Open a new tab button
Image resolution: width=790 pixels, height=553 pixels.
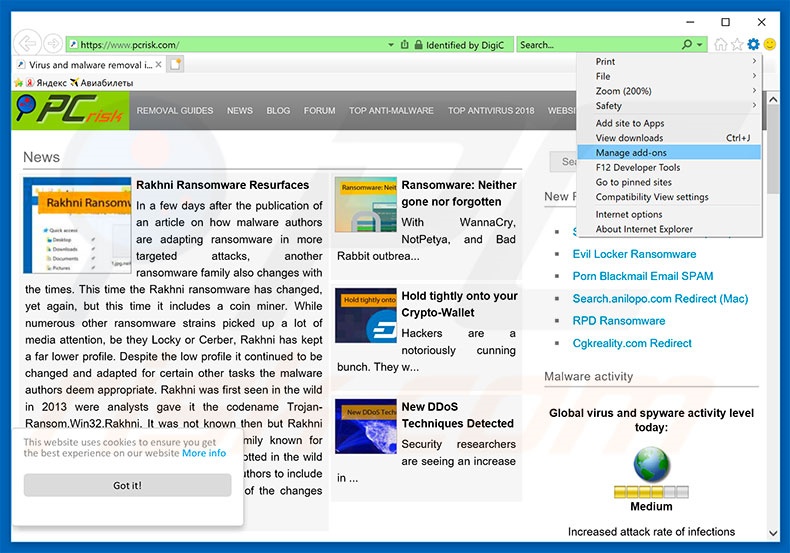click(x=176, y=64)
